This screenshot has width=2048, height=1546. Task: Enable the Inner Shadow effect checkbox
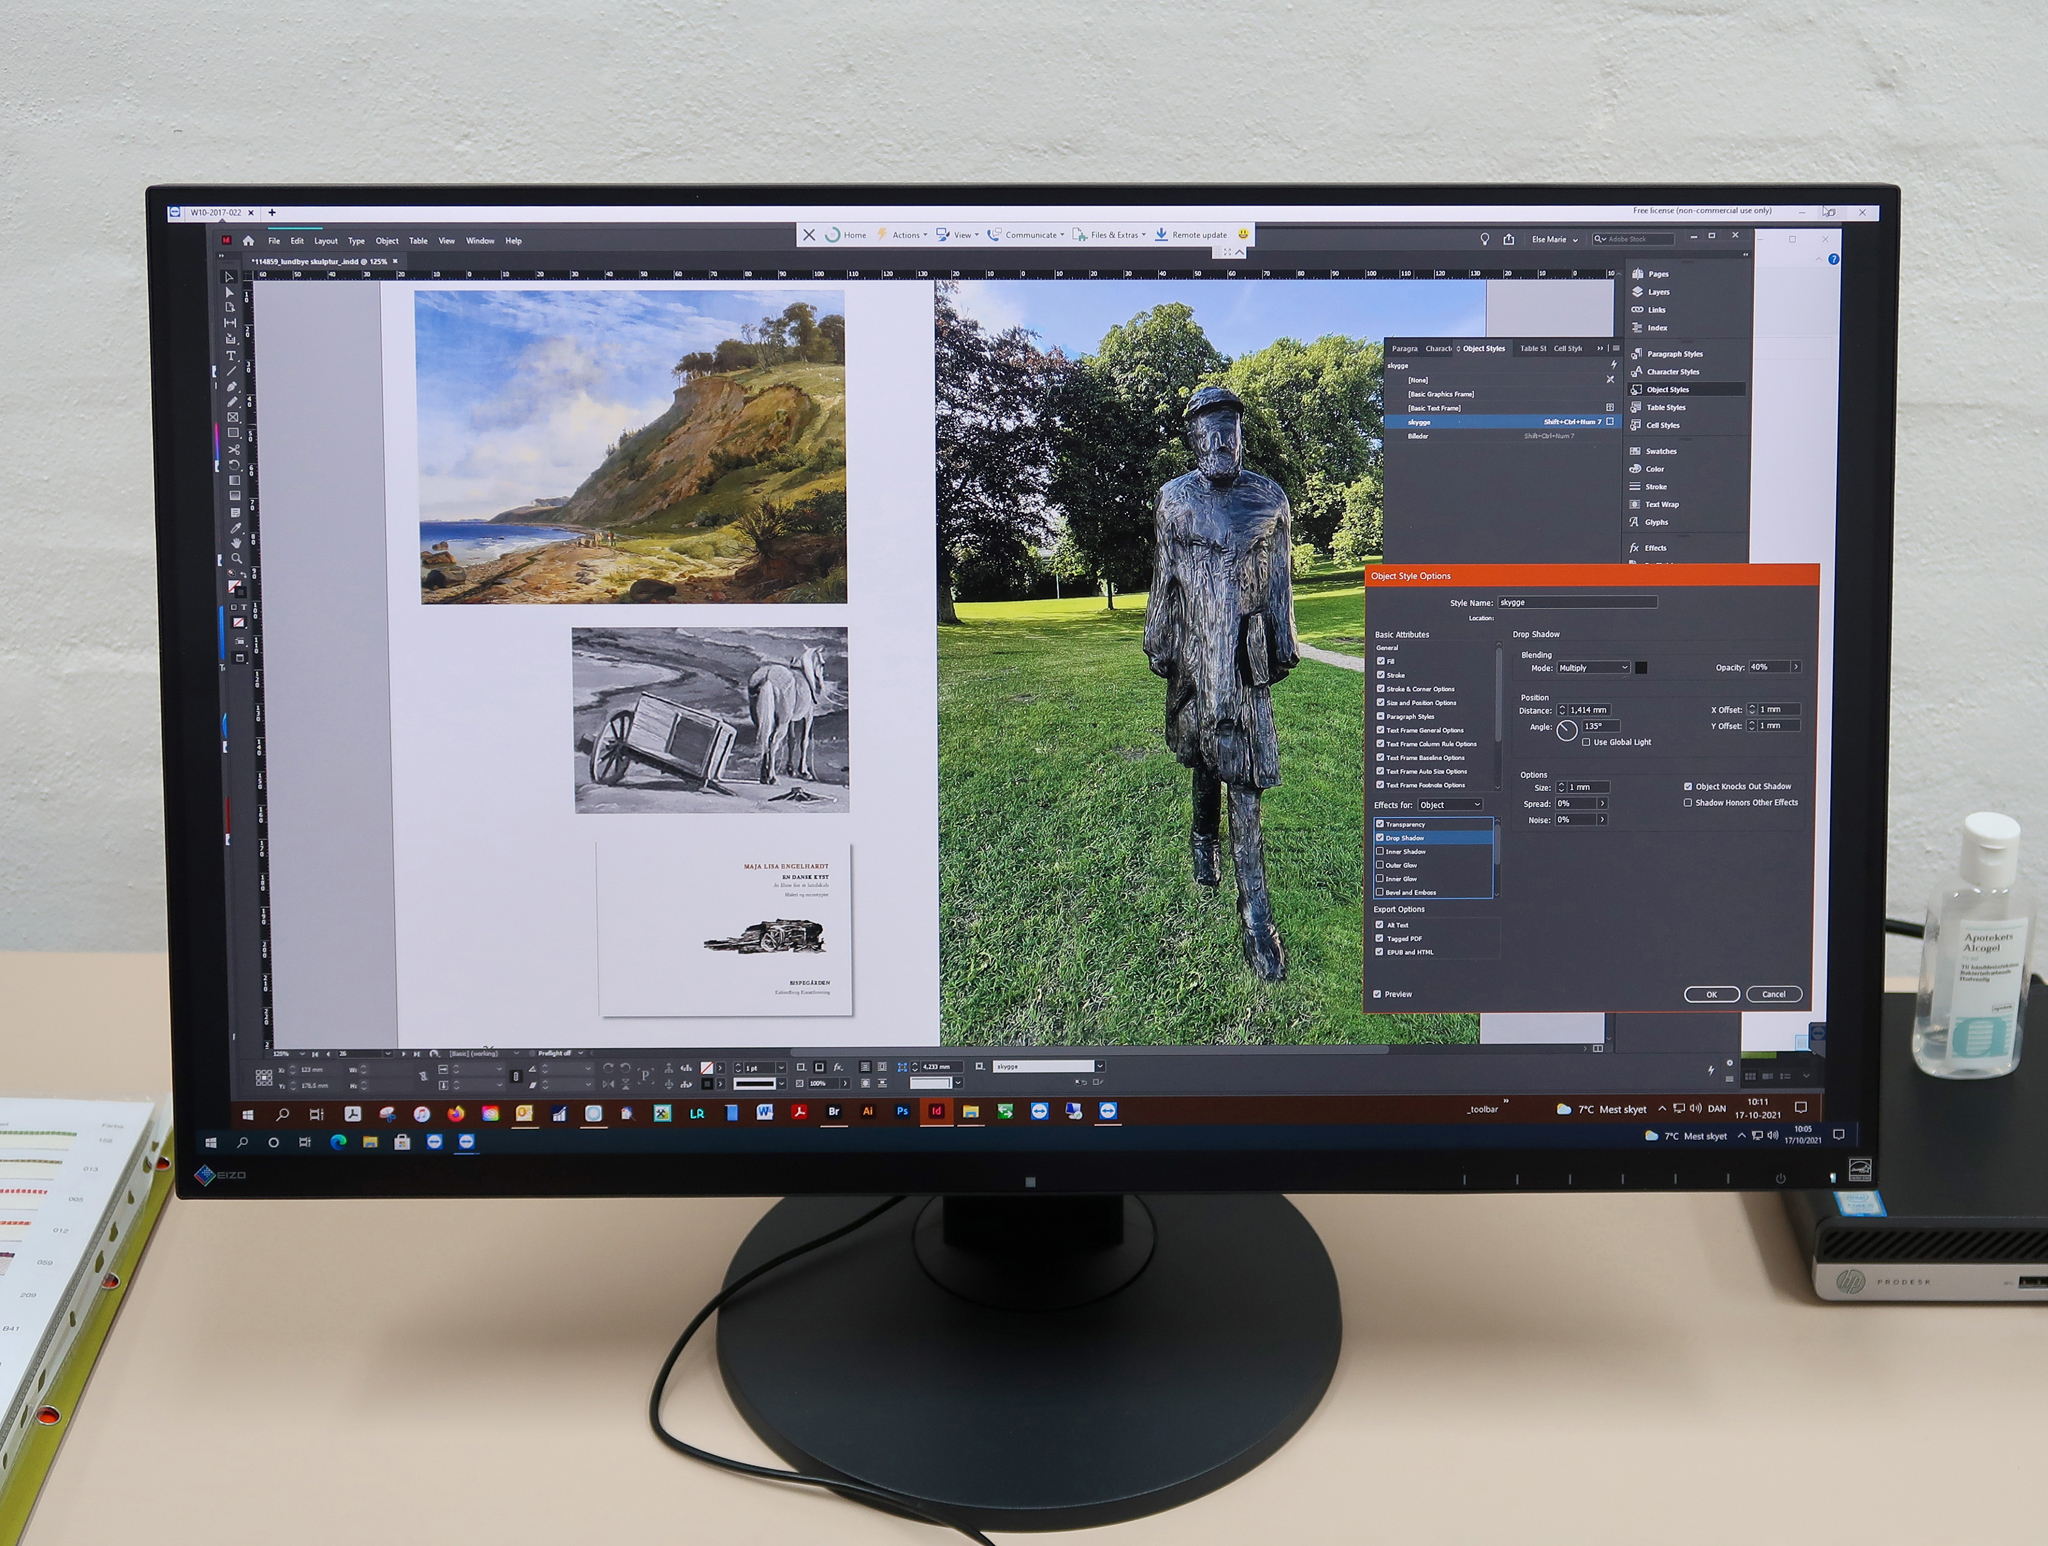1380,852
